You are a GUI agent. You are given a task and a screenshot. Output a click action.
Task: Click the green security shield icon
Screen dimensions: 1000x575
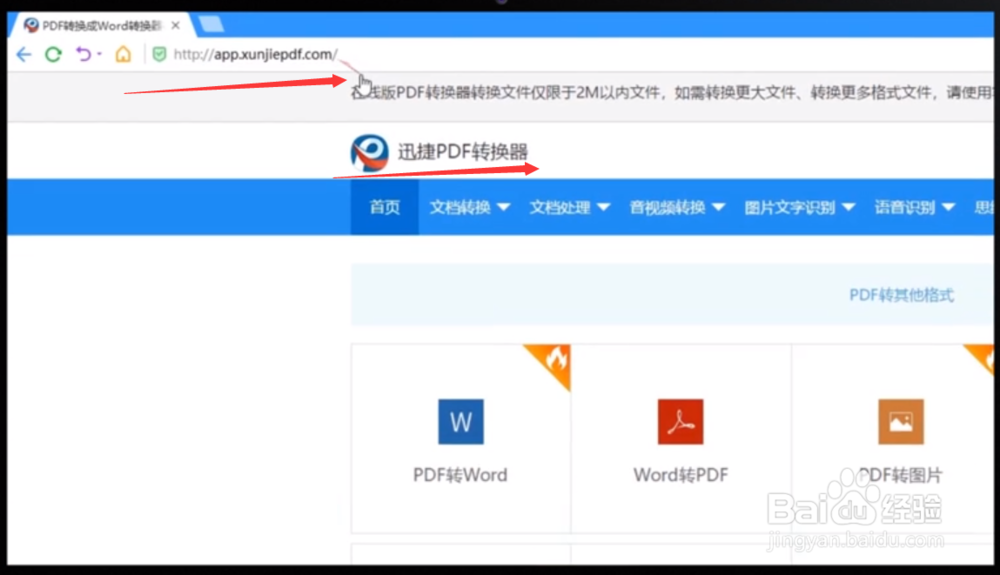click(x=159, y=54)
